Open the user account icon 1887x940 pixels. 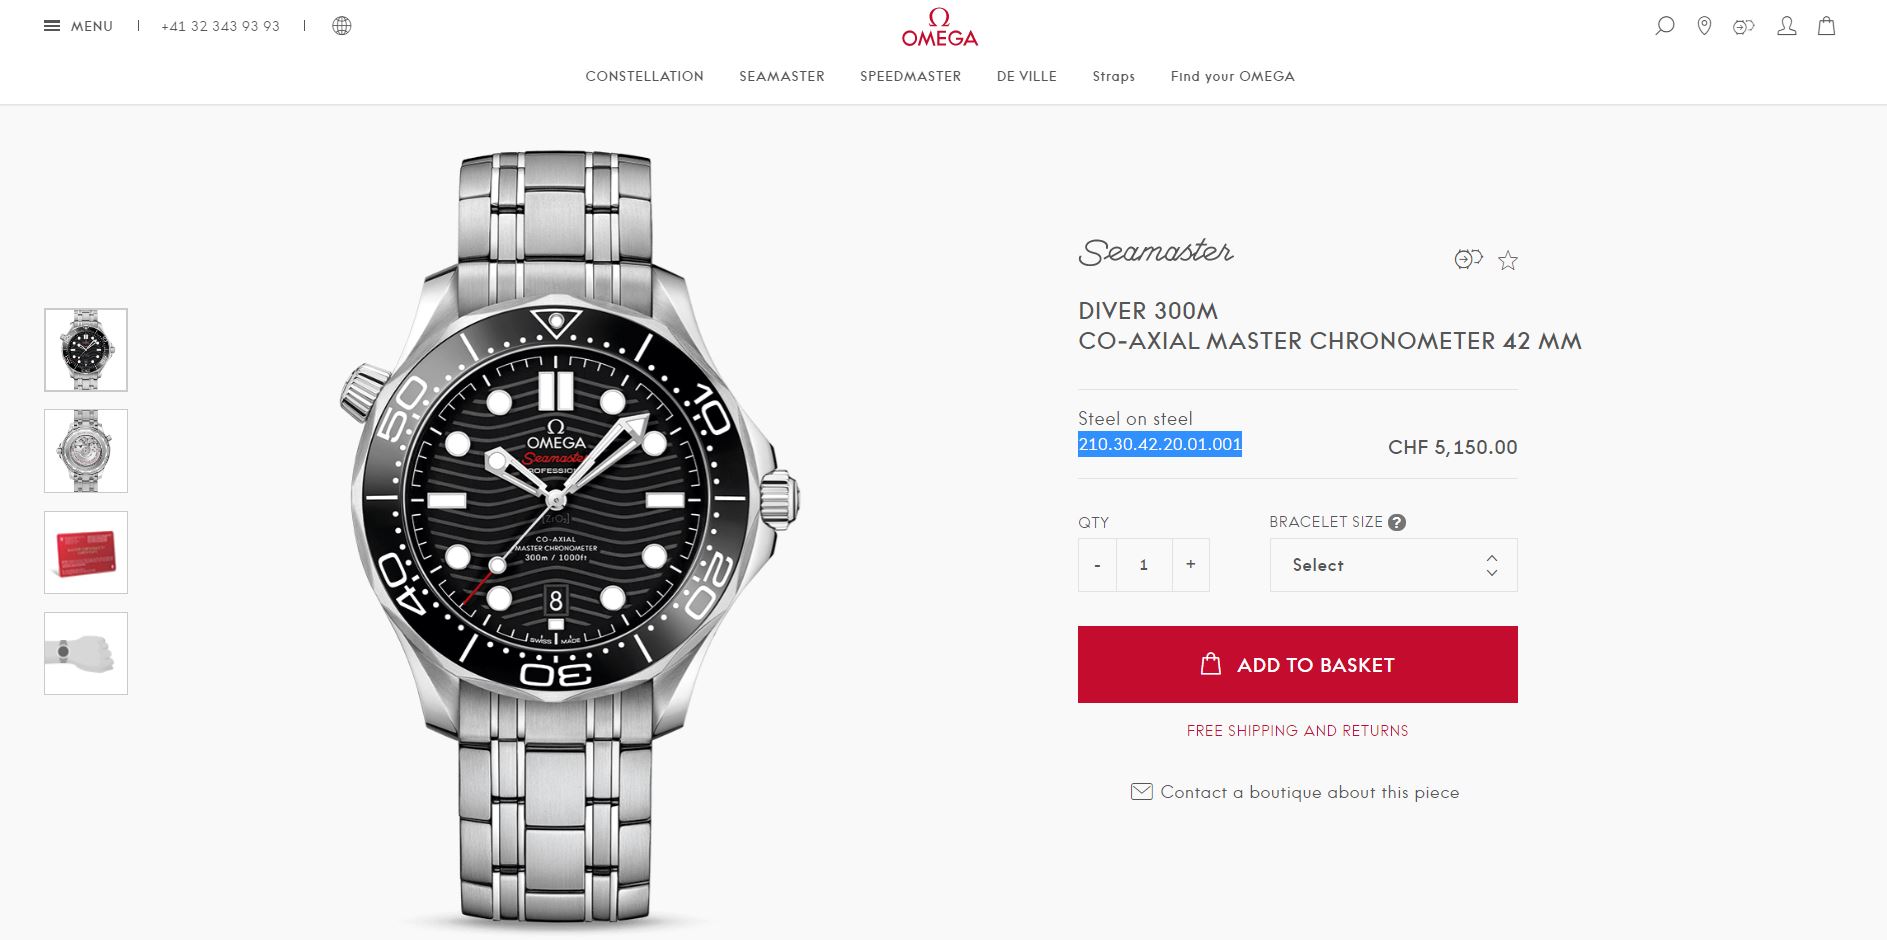(1787, 26)
